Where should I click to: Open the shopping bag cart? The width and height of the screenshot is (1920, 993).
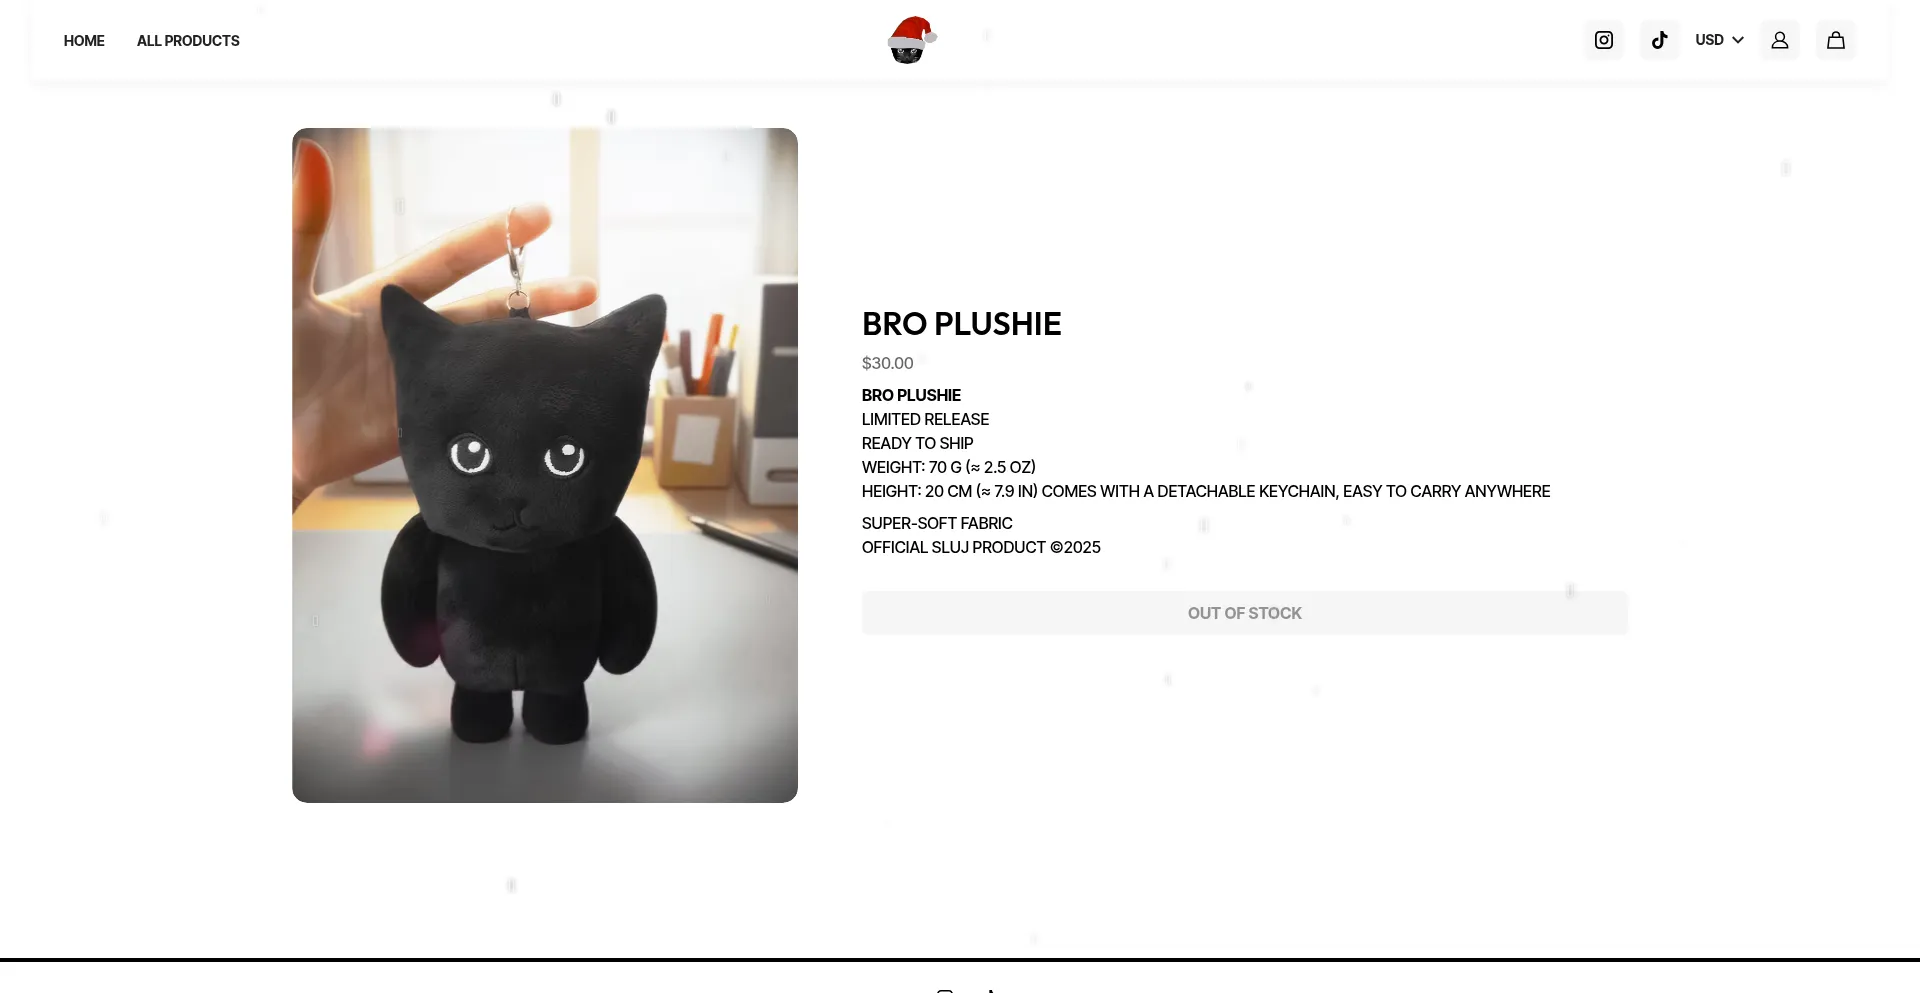[1836, 40]
